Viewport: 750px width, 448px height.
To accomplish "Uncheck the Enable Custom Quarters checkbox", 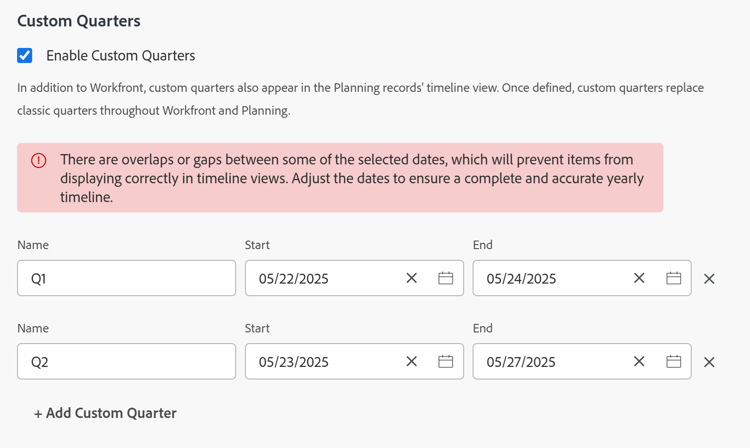I will point(25,56).
